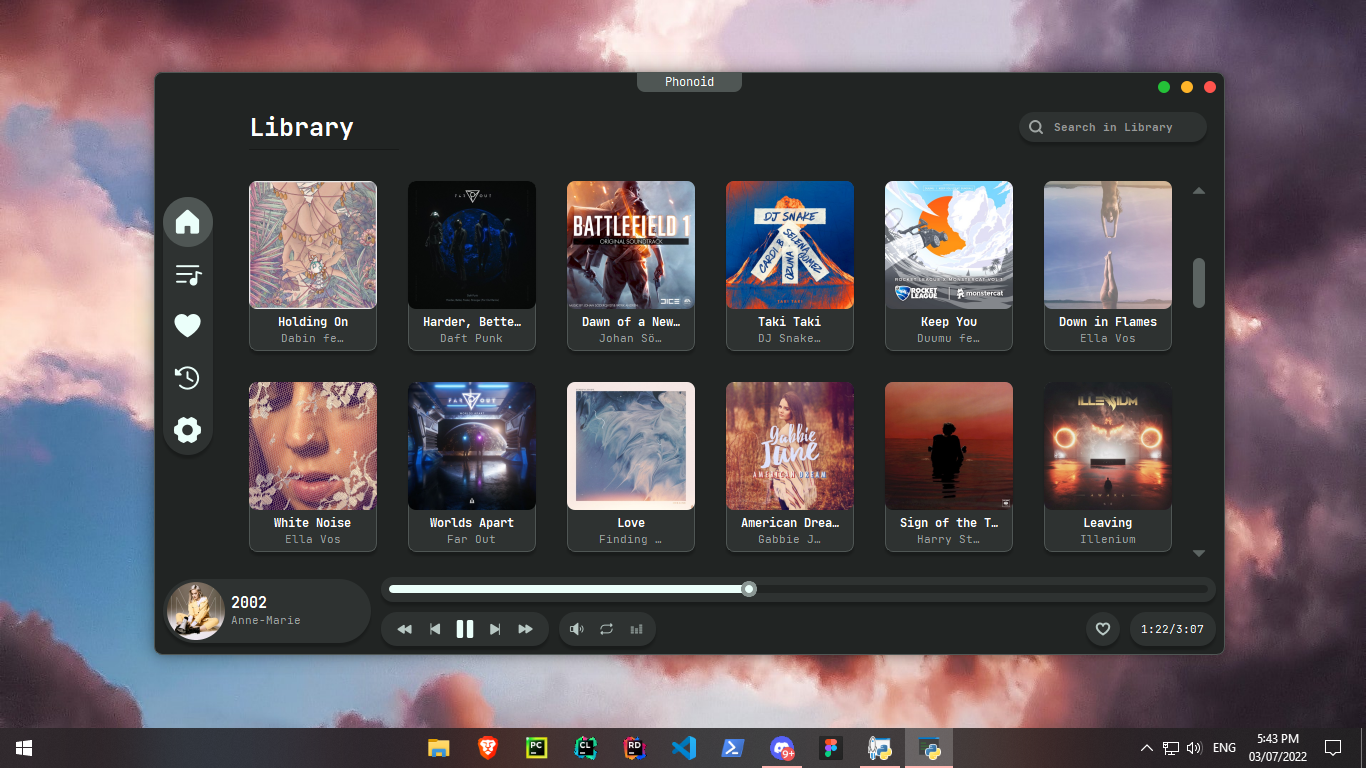Screen dimensions: 1366x768
Task: Open the playlists music-note sidebar icon
Action: coord(188,275)
